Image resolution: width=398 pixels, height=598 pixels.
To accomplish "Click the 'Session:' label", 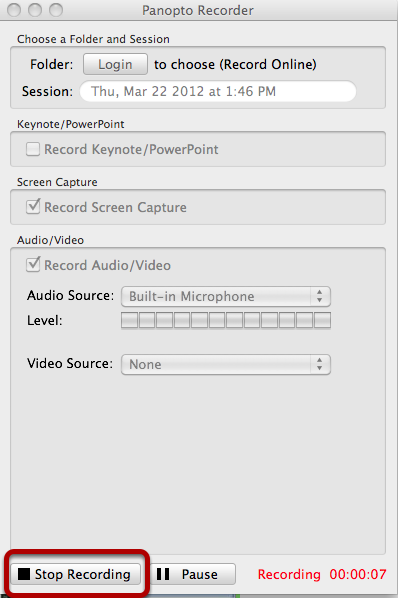I will pyautogui.click(x=47, y=92).
